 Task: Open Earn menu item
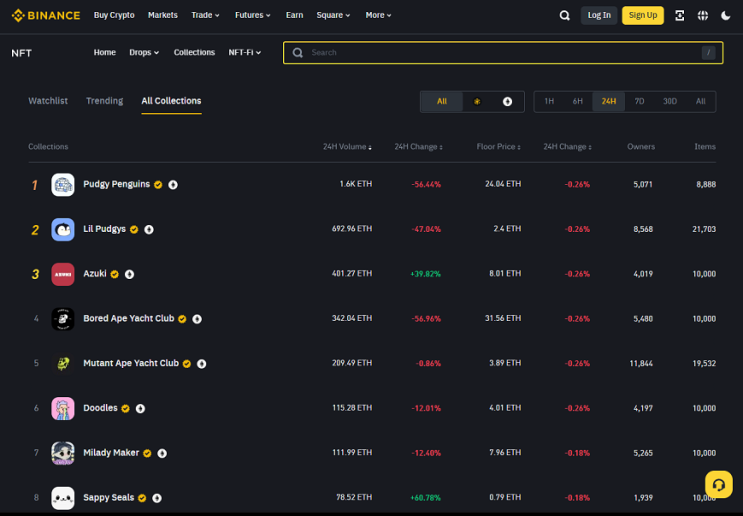tap(294, 15)
